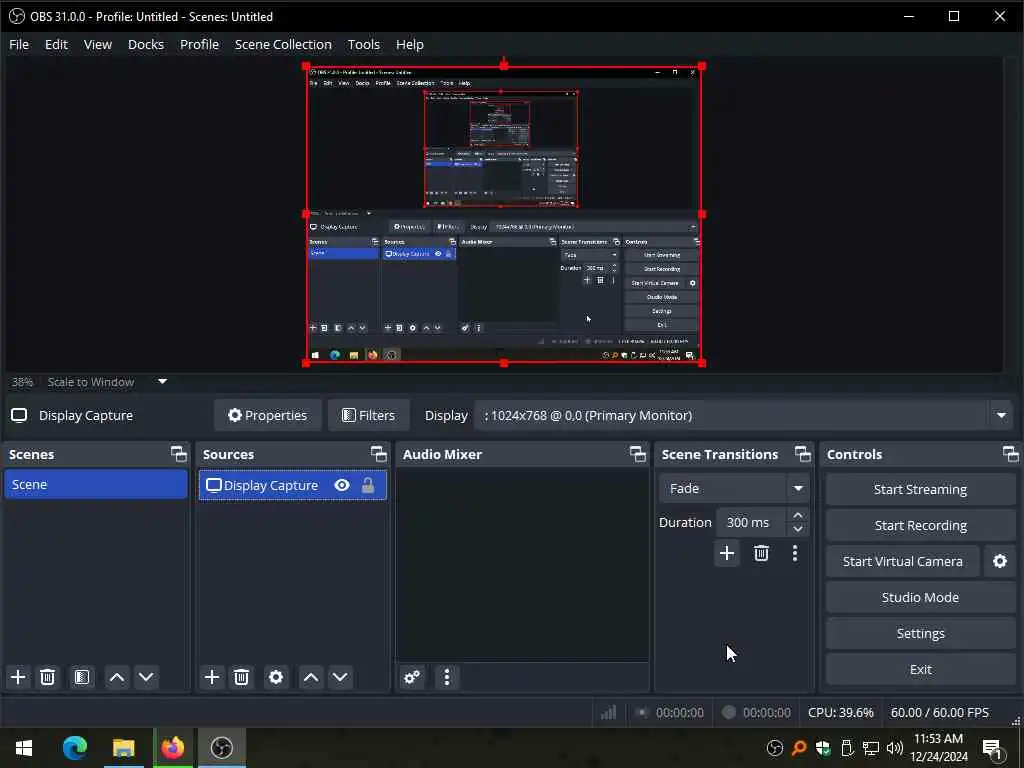Click the preview canvas display capture
This screenshot has width=1024, height=768.
point(504,214)
